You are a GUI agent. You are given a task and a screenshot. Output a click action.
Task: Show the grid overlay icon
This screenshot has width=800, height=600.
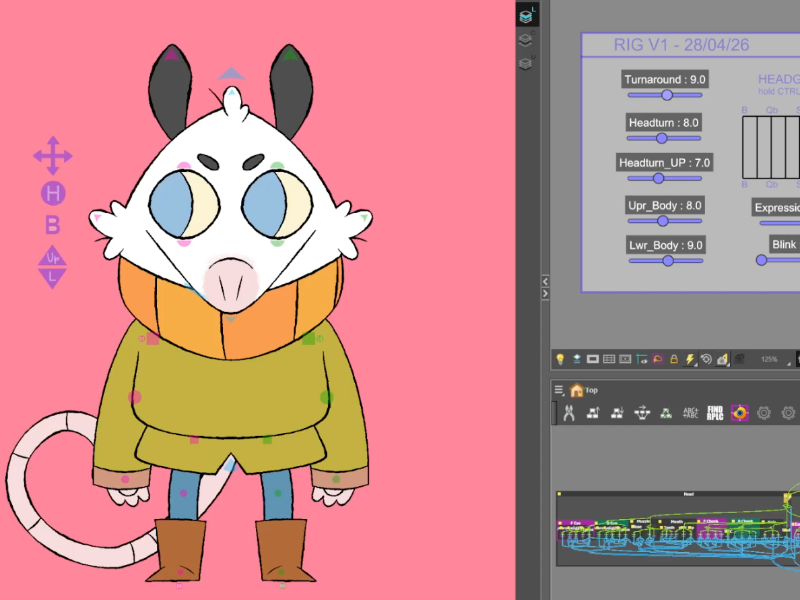point(609,359)
